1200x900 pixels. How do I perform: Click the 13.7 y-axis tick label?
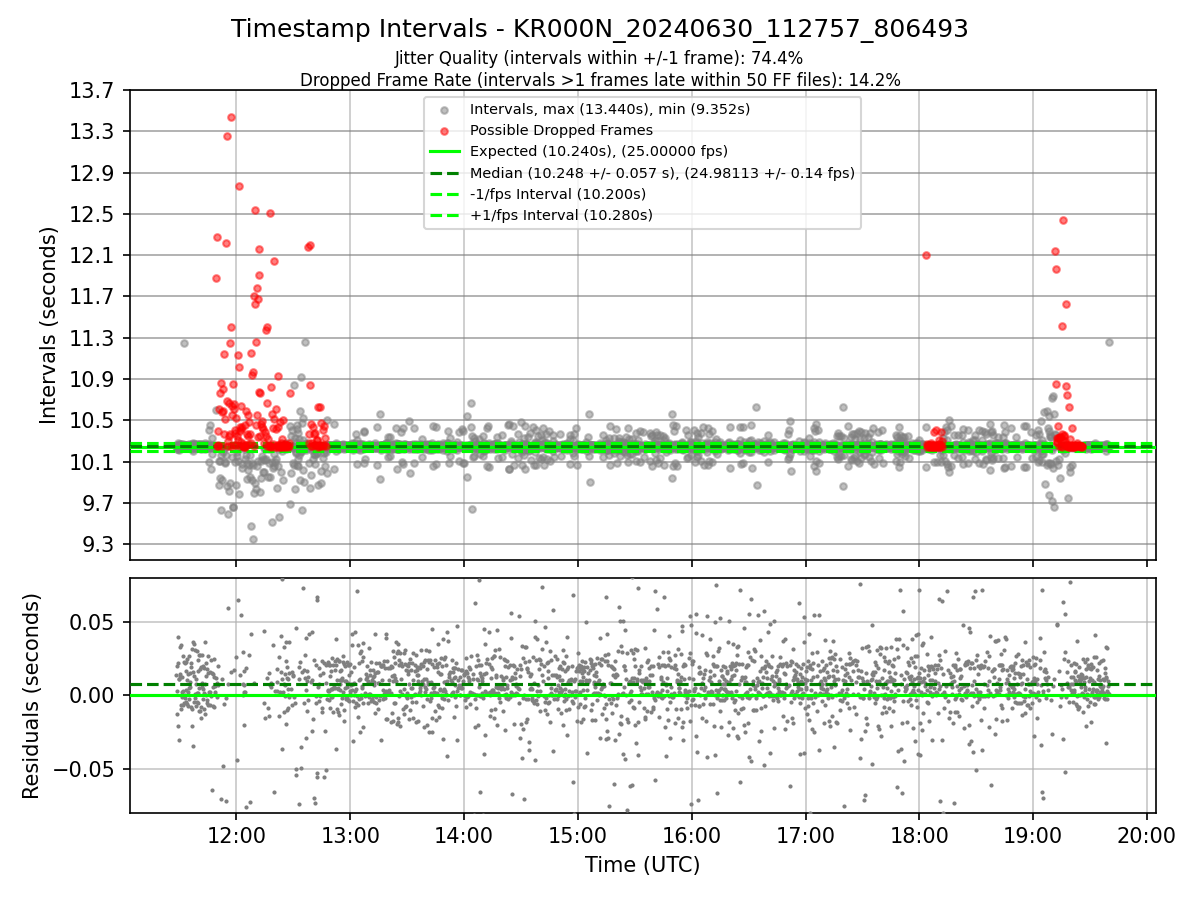coord(93,91)
